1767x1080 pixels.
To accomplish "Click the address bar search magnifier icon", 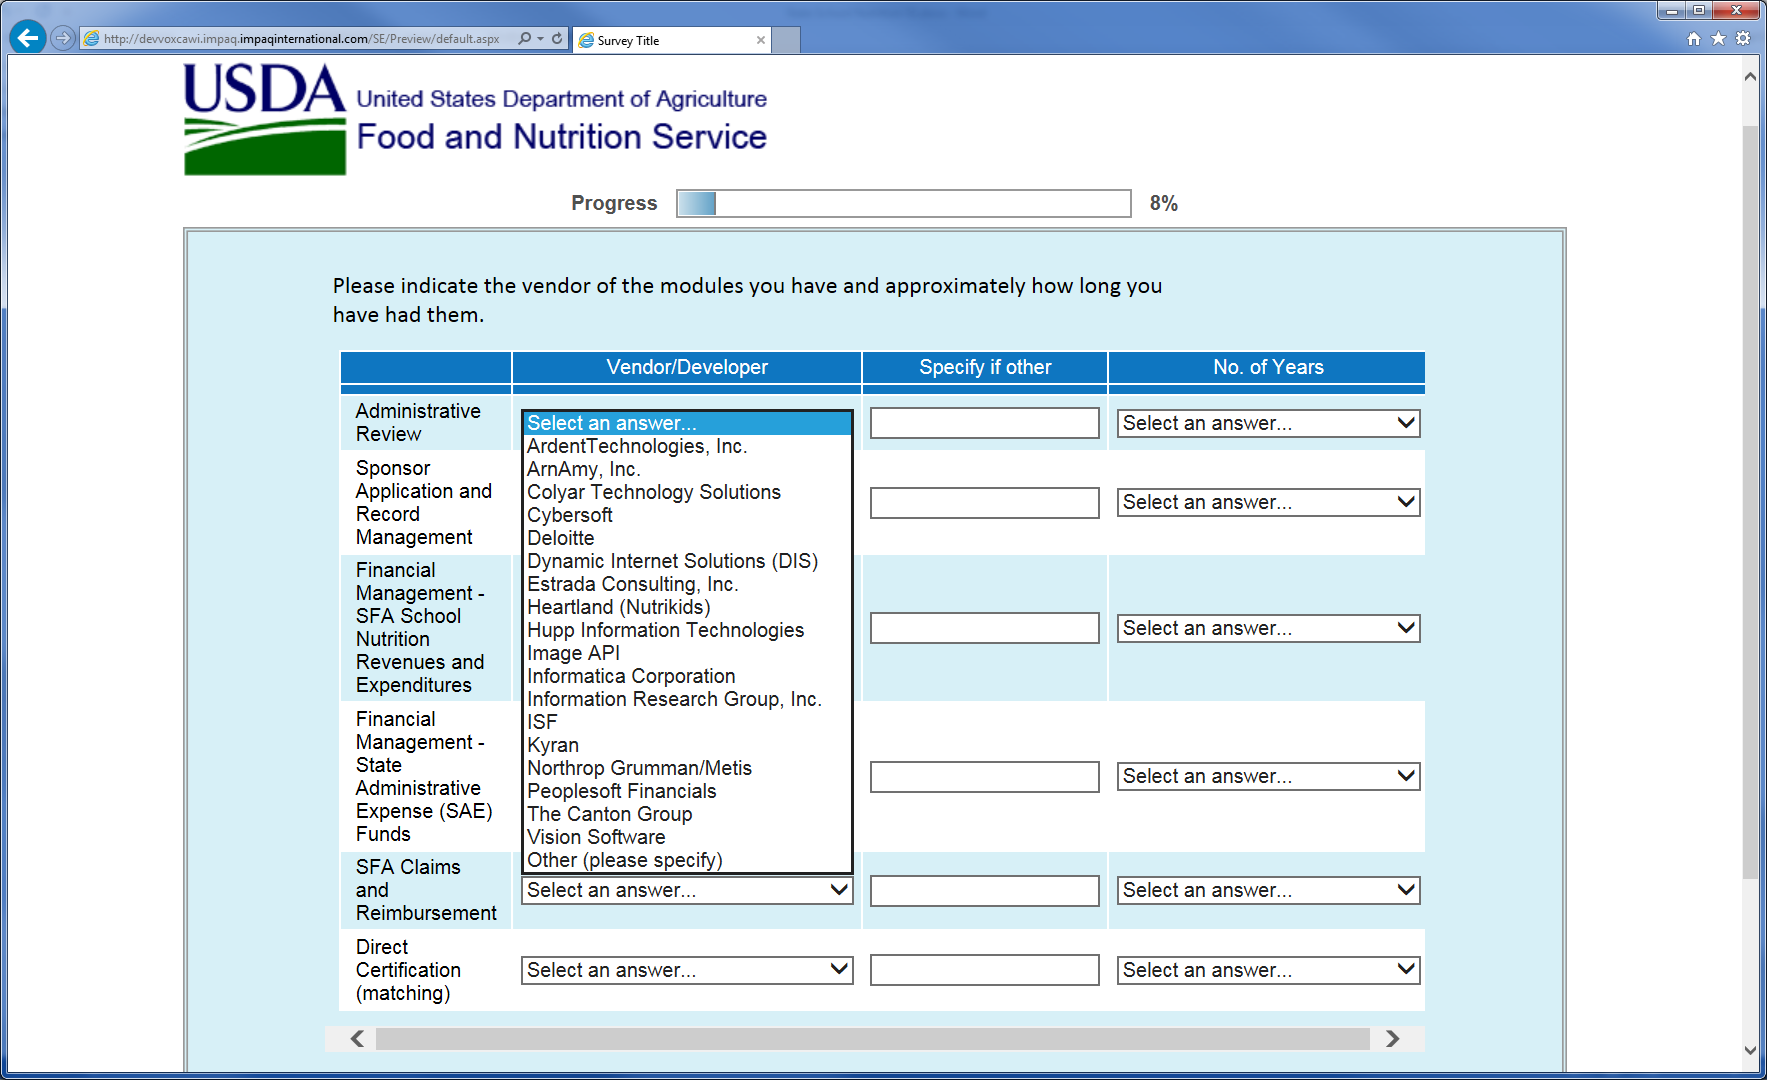I will coord(525,39).
